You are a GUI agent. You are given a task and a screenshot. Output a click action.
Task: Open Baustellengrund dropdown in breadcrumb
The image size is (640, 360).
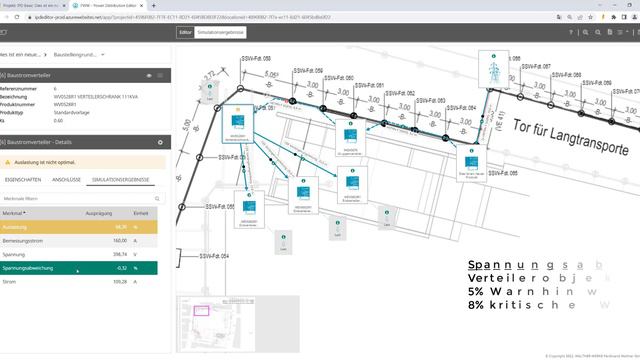tap(79, 55)
